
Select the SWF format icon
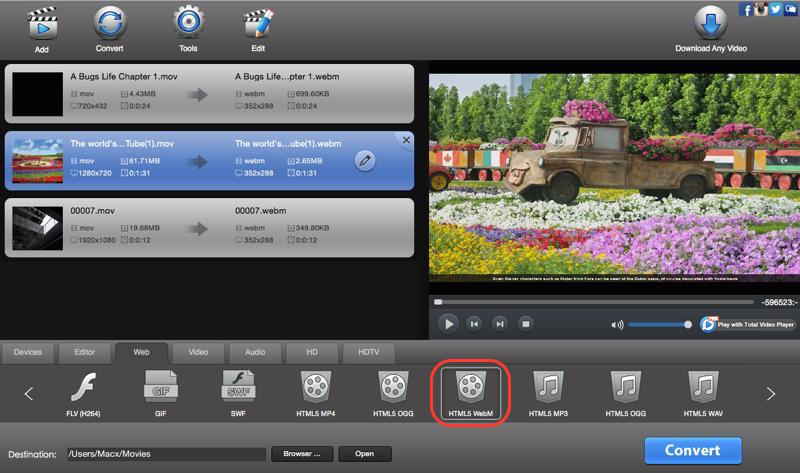click(x=238, y=386)
